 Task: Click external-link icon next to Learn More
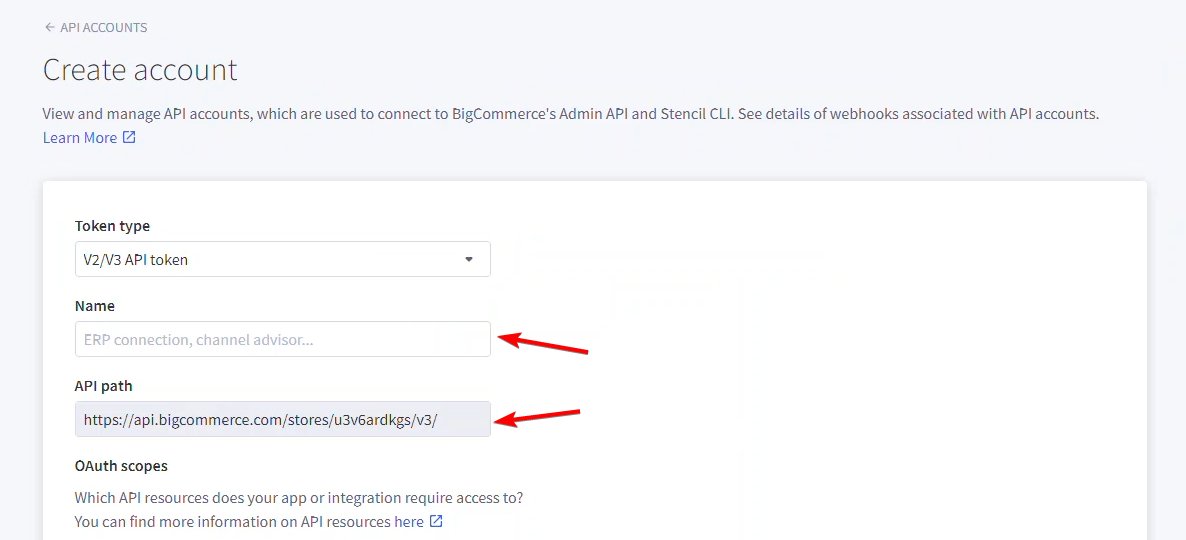(129, 138)
